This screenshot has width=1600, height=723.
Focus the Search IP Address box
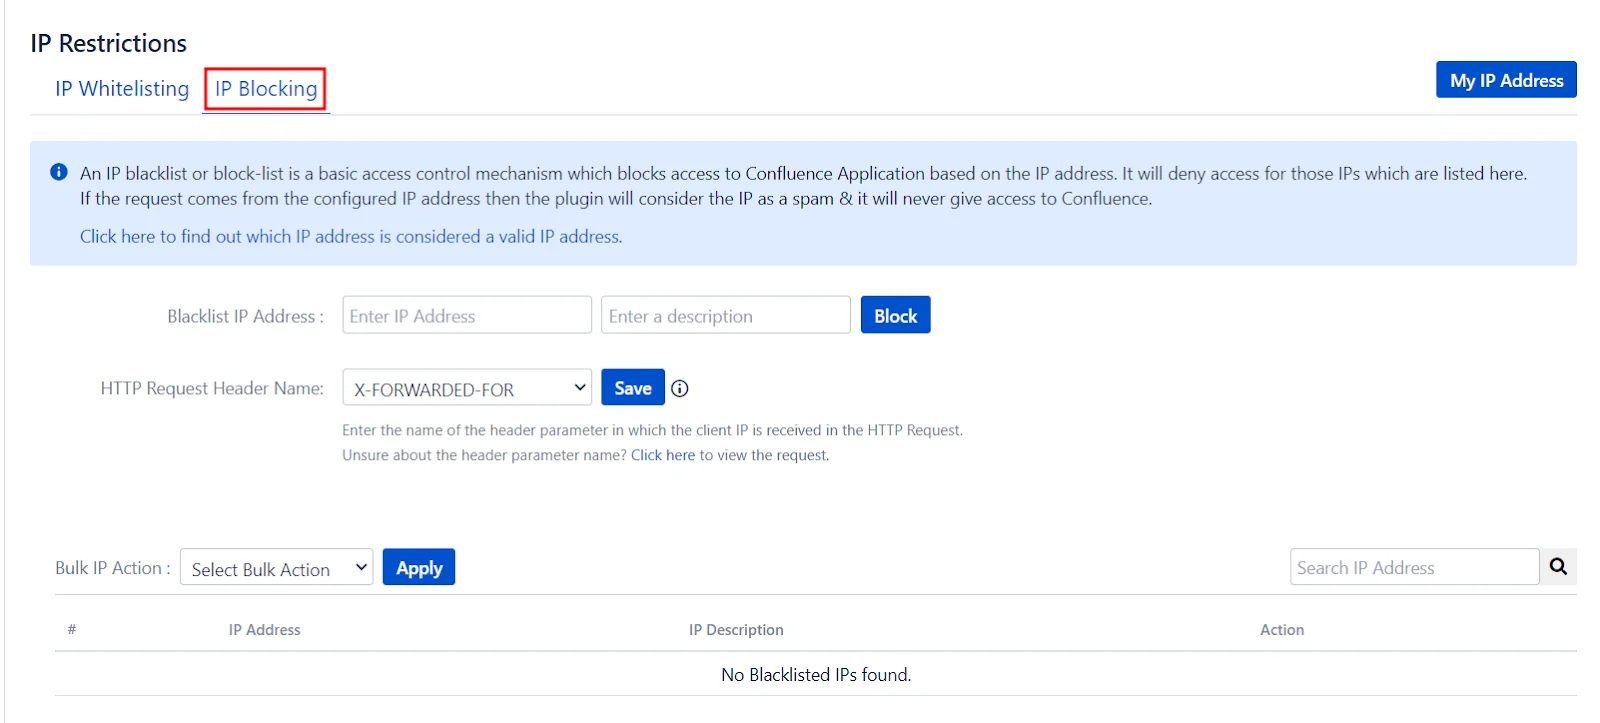1414,567
